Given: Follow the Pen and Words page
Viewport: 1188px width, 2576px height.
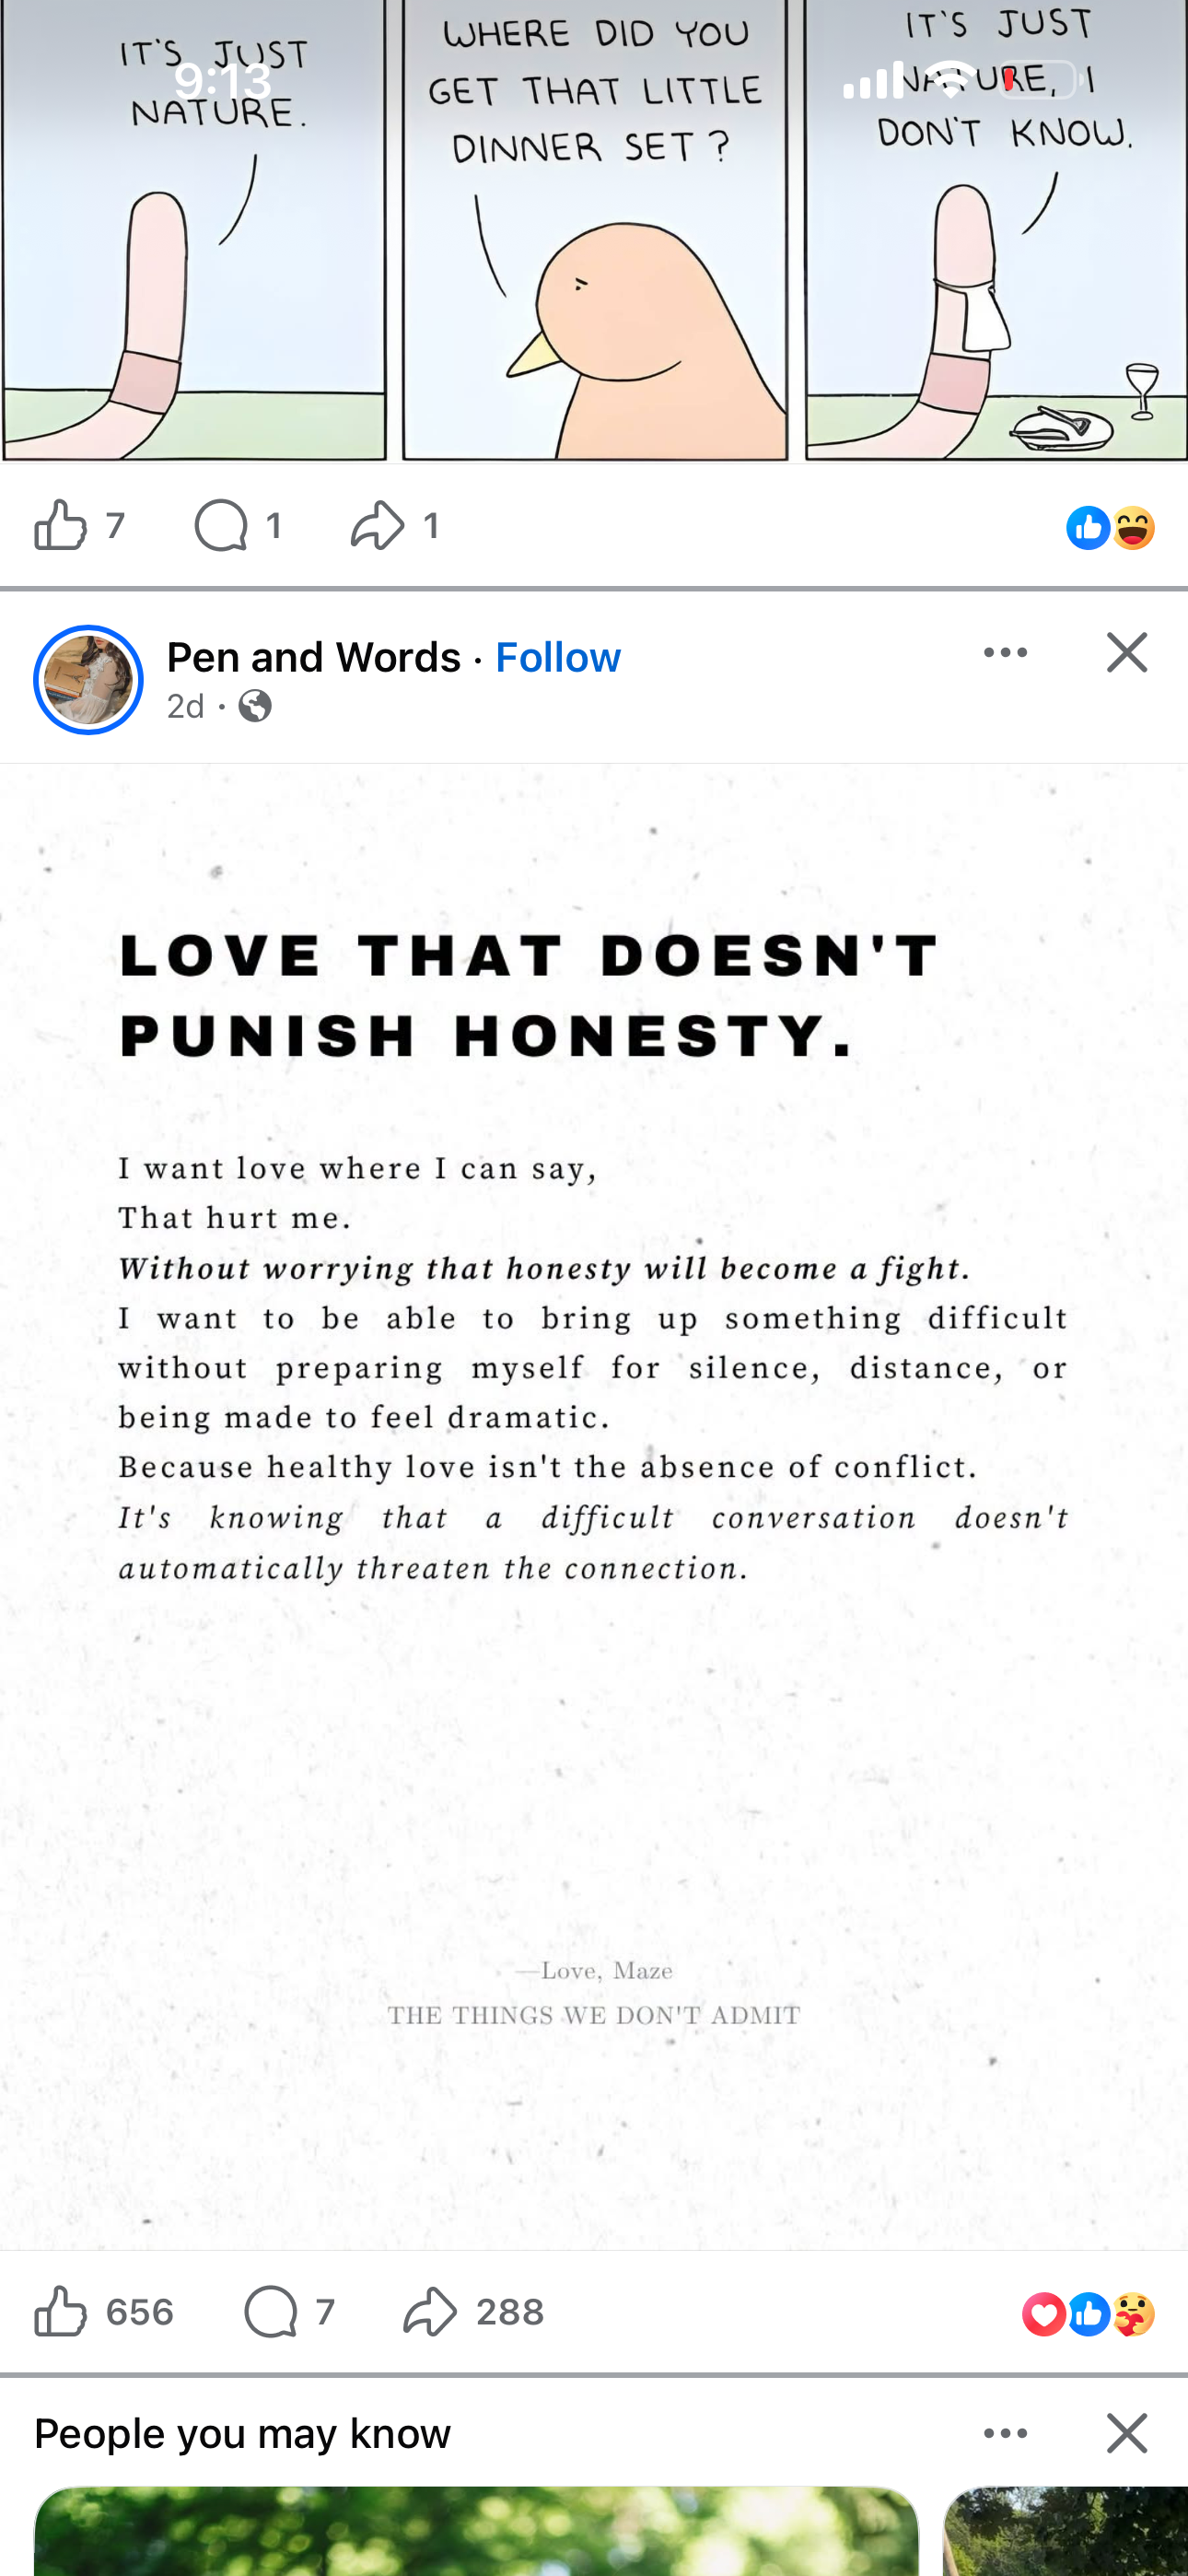Looking at the screenshot, I should point(558,657).
